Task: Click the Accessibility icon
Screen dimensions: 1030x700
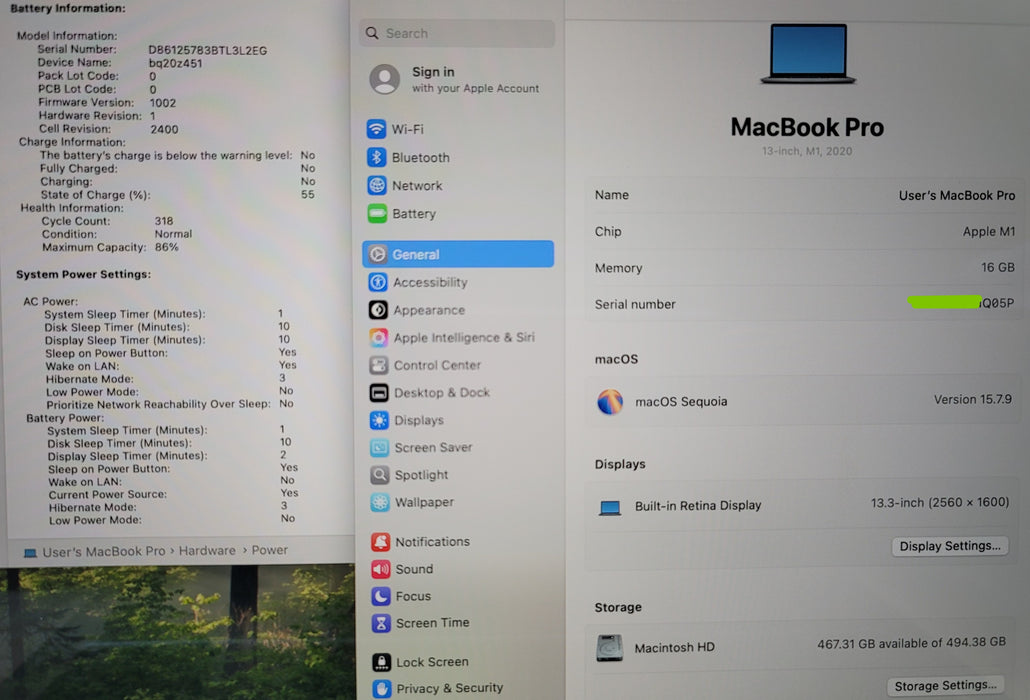Action: click(x=378, y=282)
